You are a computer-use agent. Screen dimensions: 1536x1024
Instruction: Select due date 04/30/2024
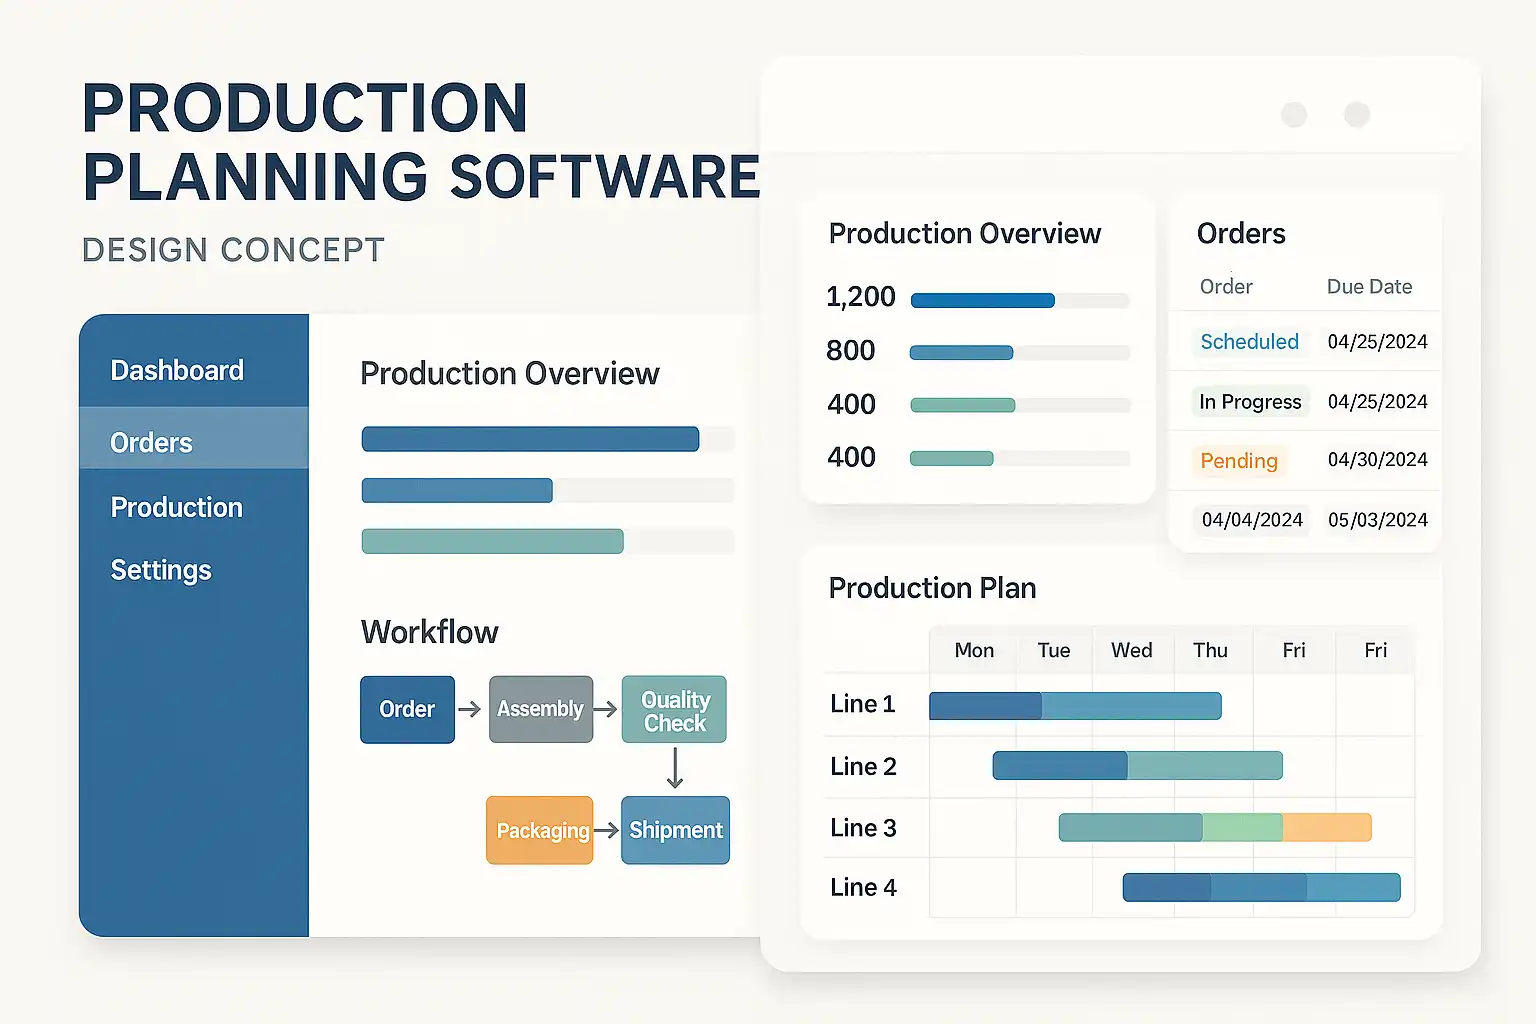click(x=1377, y=460)
